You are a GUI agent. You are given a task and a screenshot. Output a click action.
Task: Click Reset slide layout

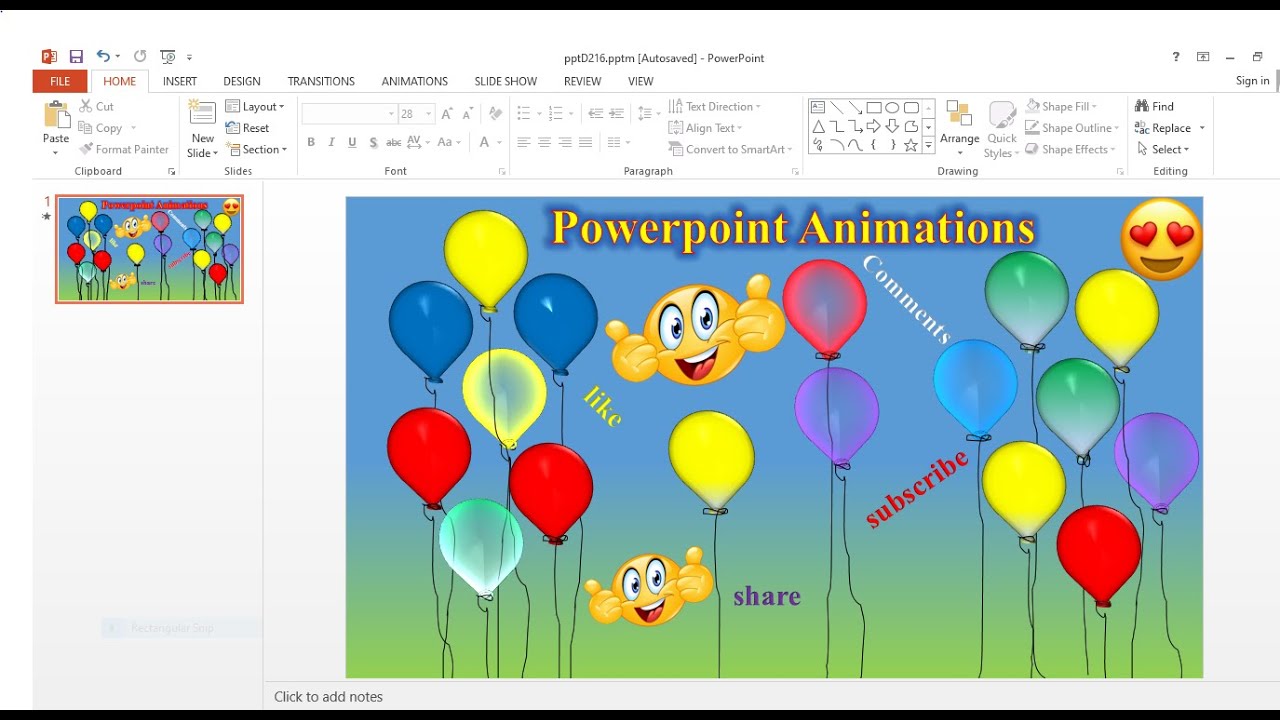tap(247, 128)
